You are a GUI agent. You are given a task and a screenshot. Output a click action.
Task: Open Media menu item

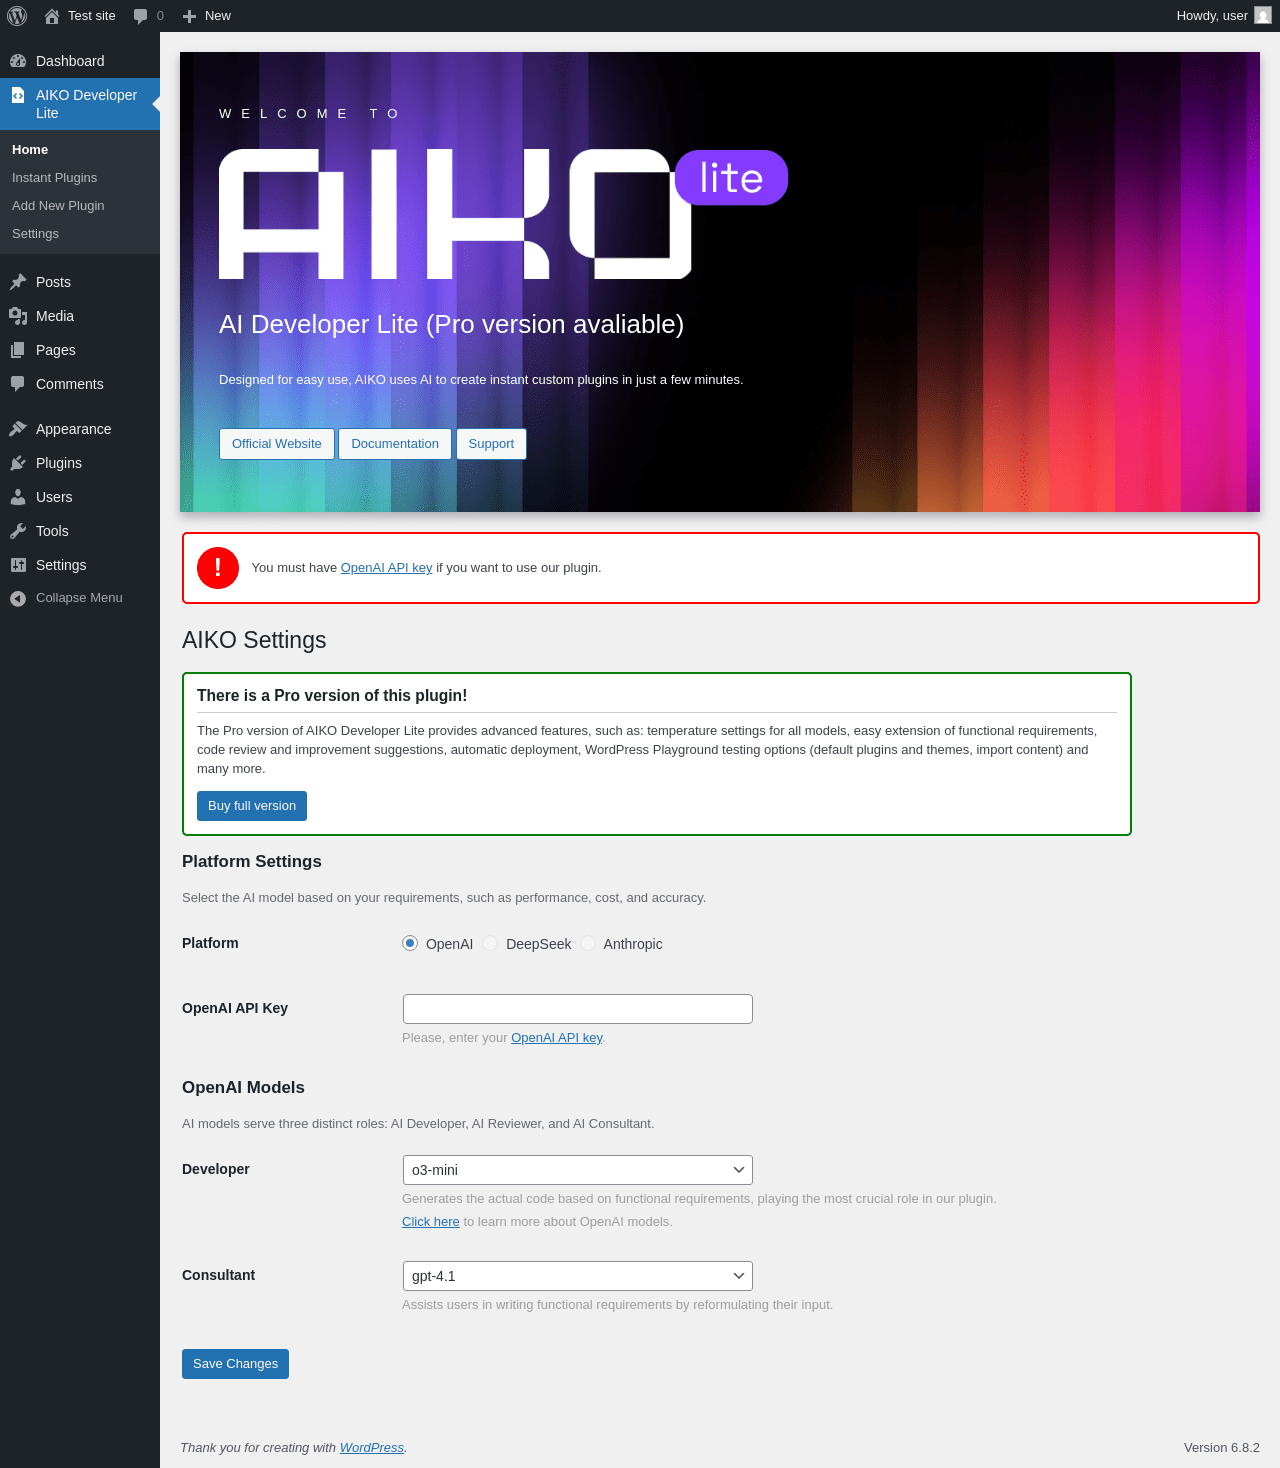coord(80,316)
